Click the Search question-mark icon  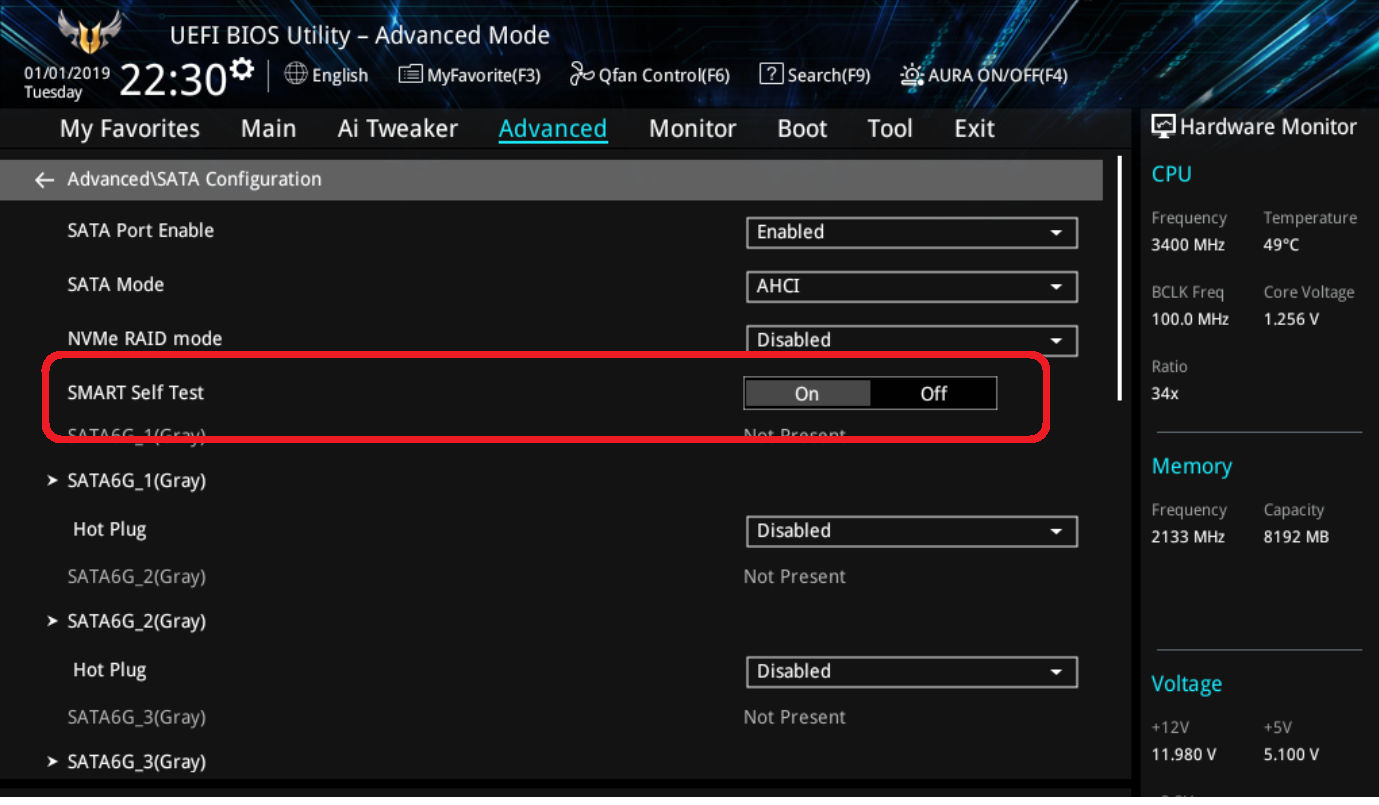(771, 74)
